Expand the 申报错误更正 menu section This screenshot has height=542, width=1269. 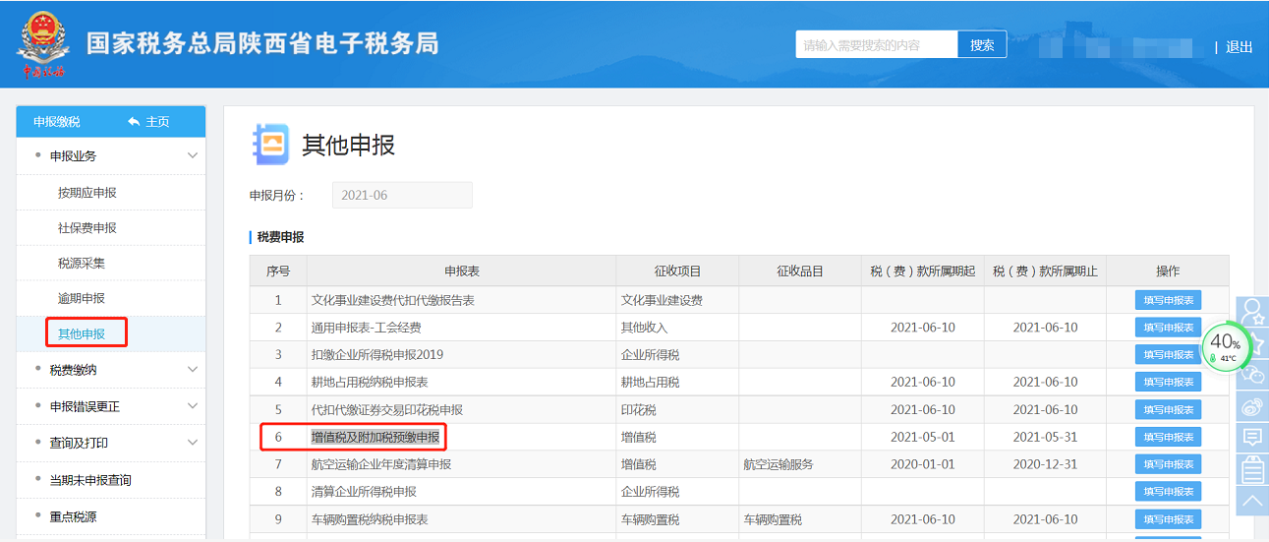pos(192,406)
